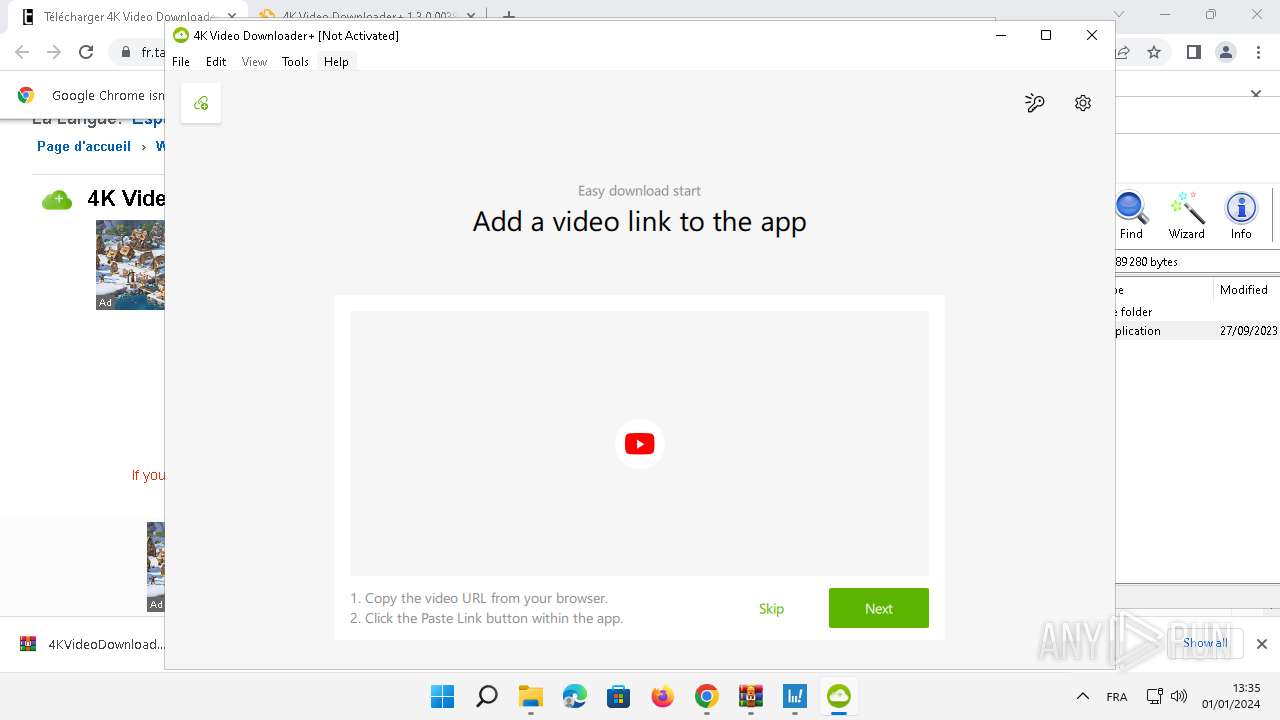Open 4K Video Downloader settings gear

click(x=1083, y=103)
